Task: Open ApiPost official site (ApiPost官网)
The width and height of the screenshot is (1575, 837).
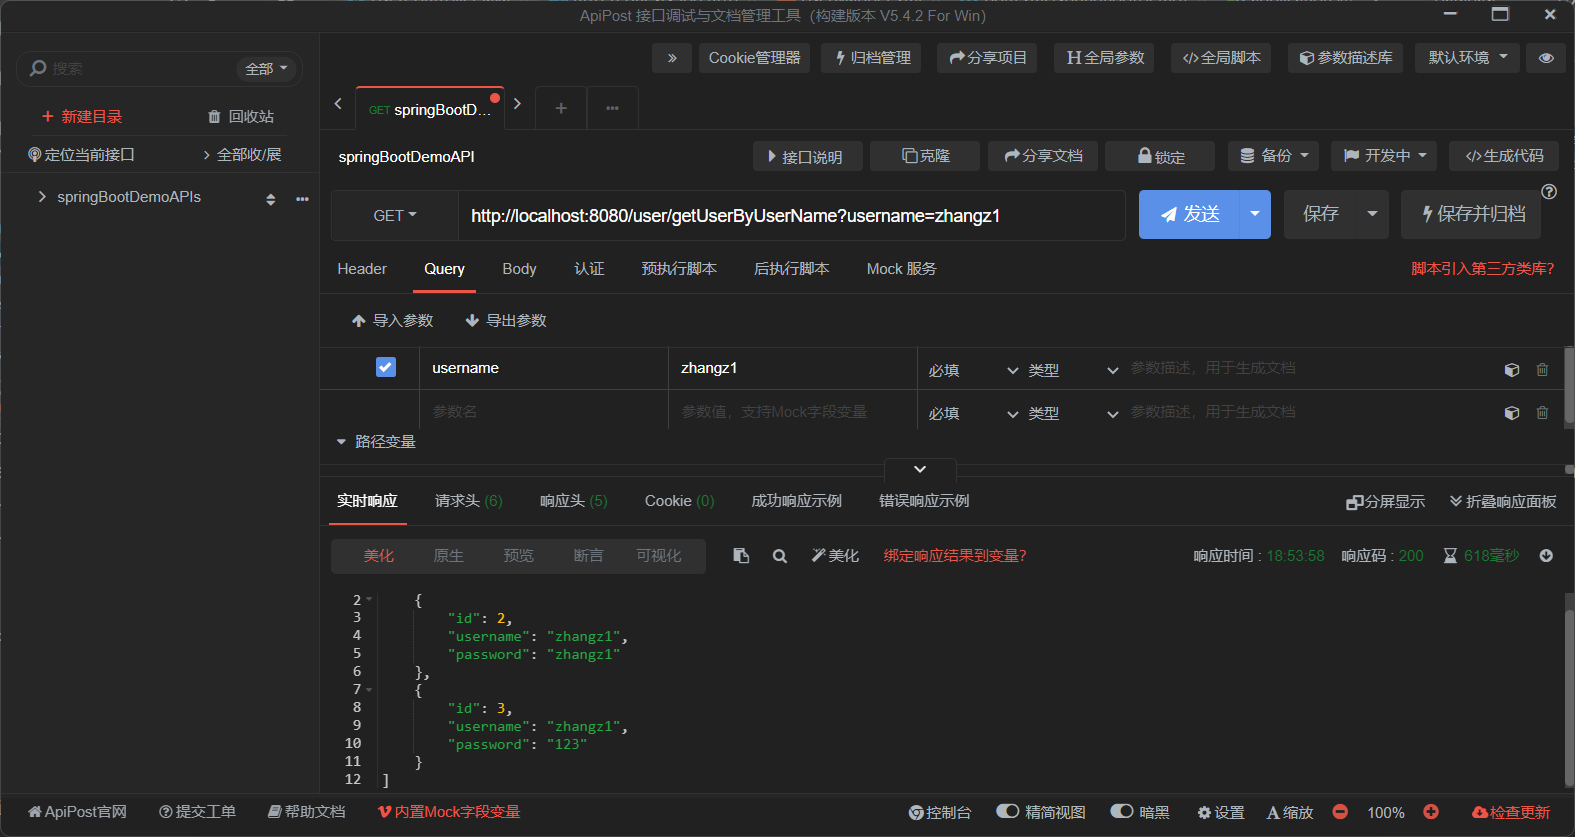Action: (x=77, y=812)
